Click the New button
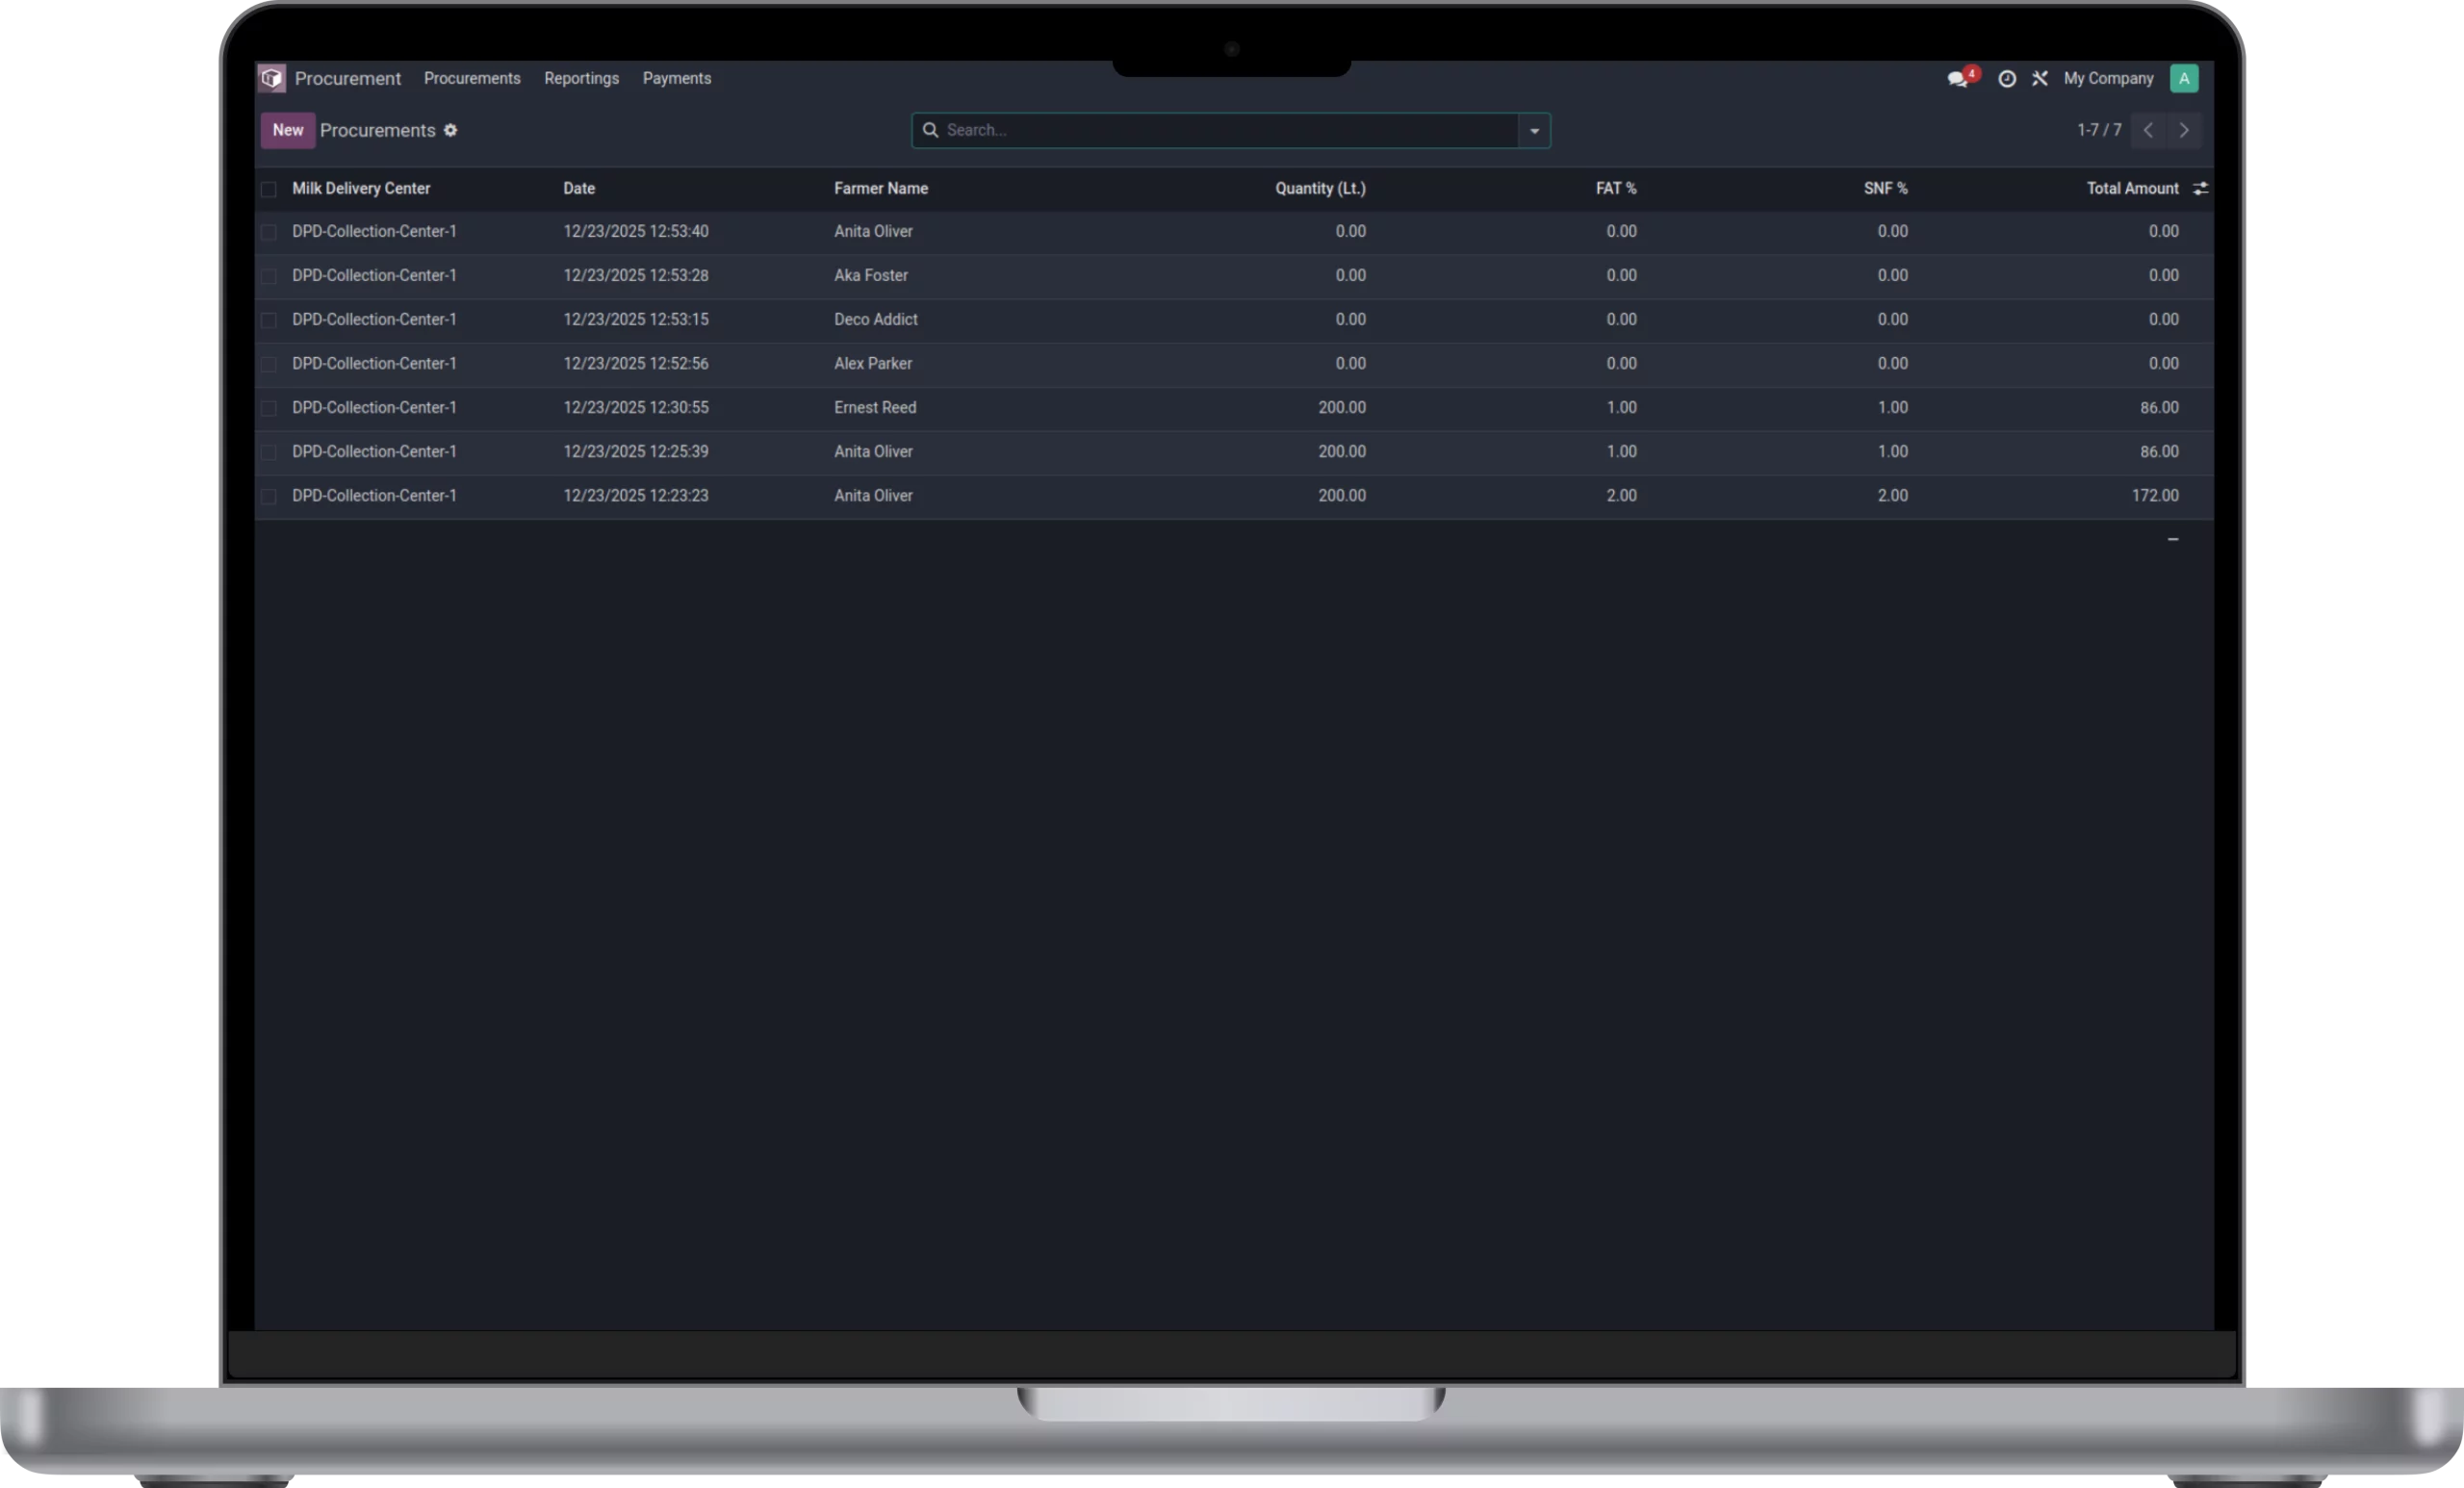Viewport: 2464px width, 1488px height. (288, 130)
